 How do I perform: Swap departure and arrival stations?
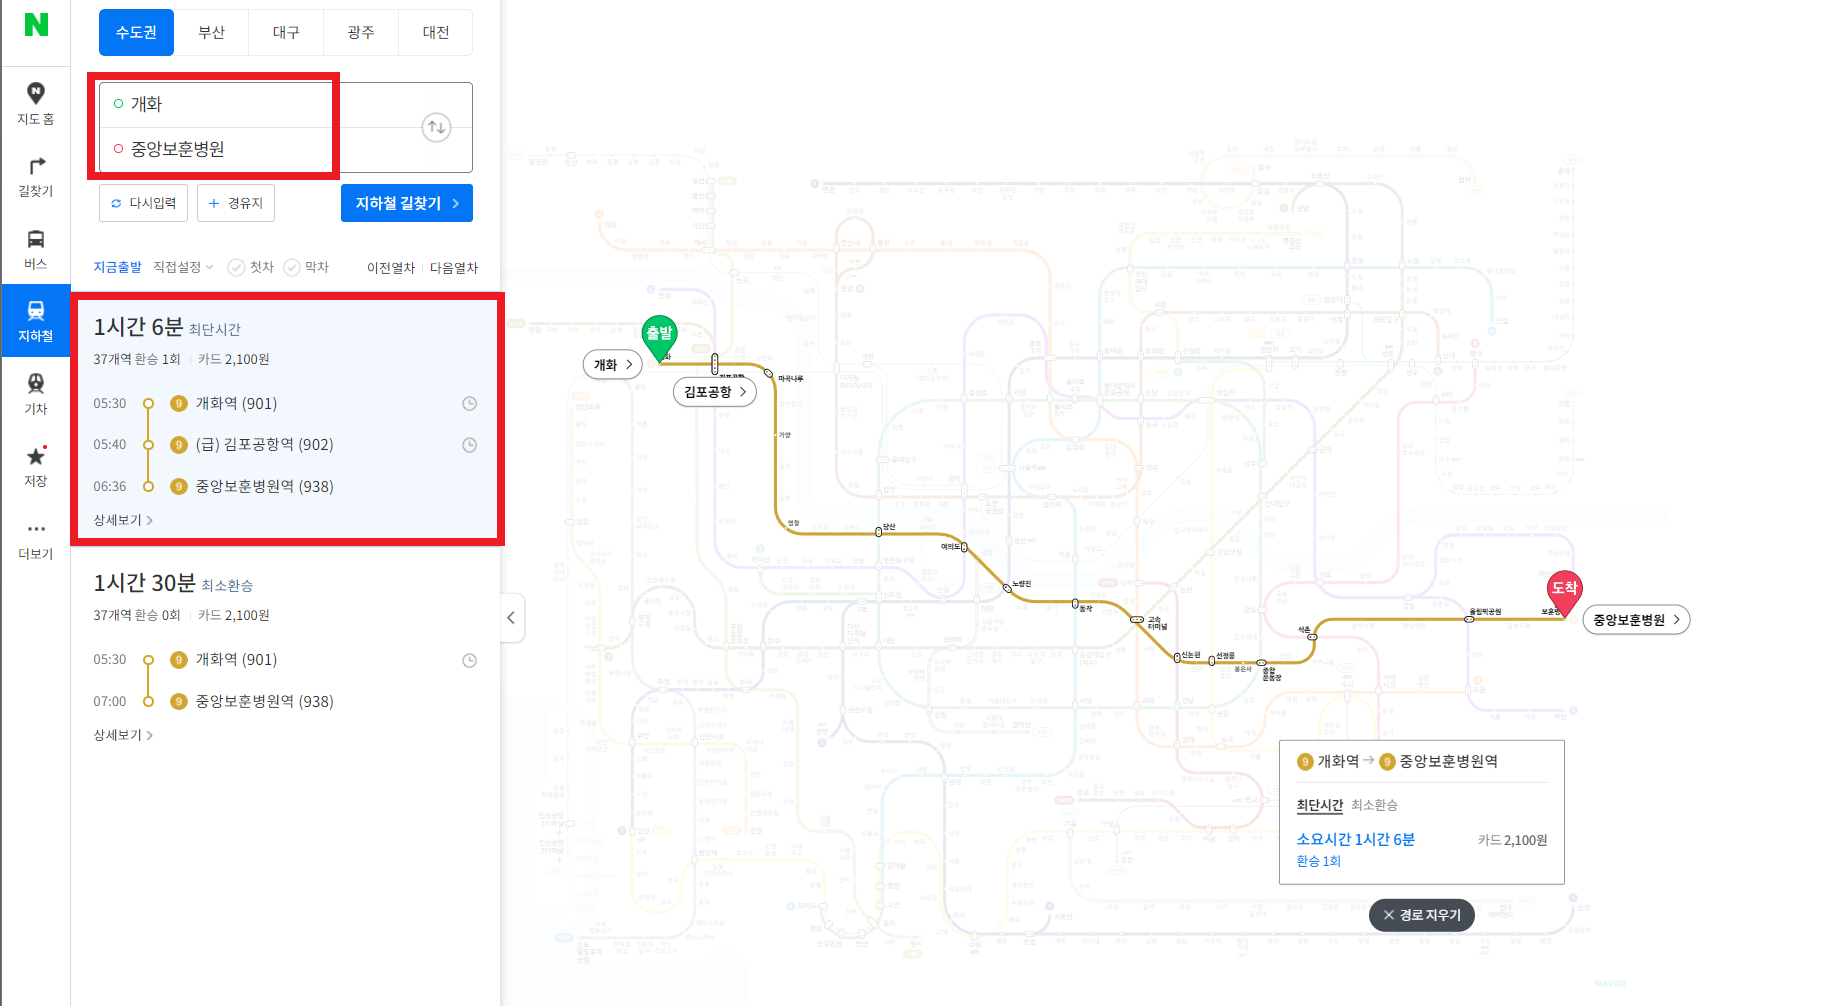[436, 127]
